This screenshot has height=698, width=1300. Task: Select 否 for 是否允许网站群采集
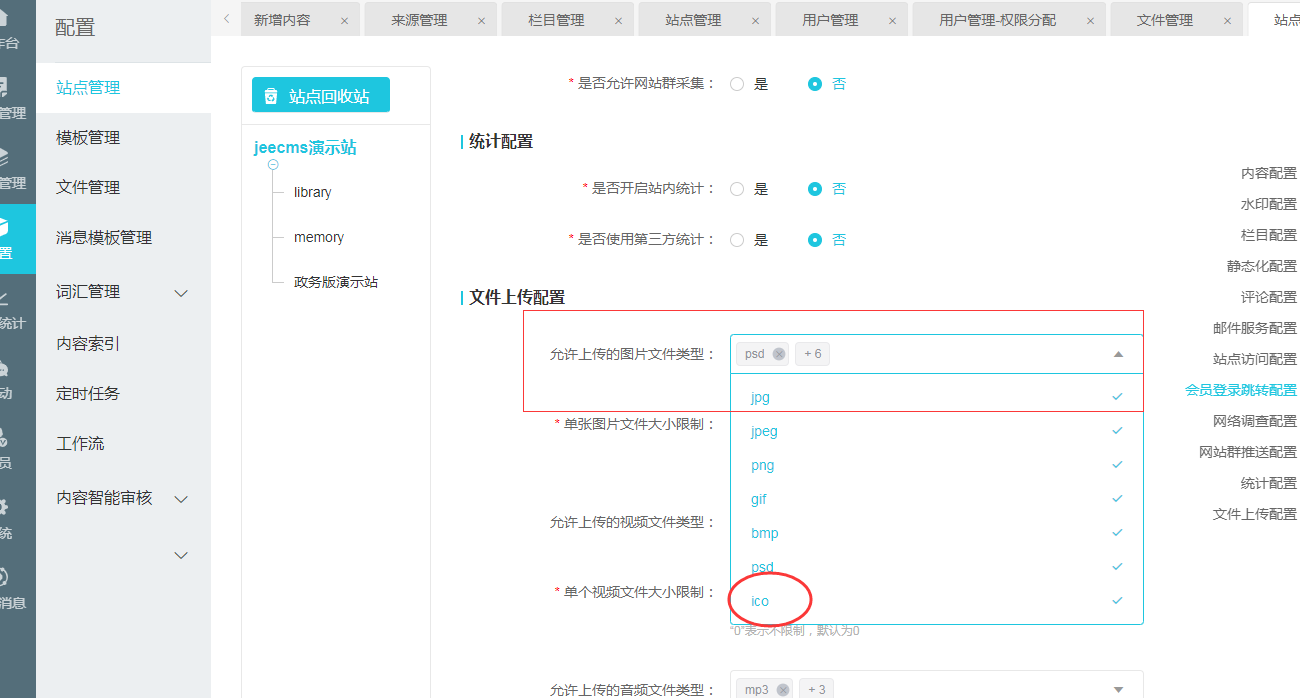pos(815,84)
